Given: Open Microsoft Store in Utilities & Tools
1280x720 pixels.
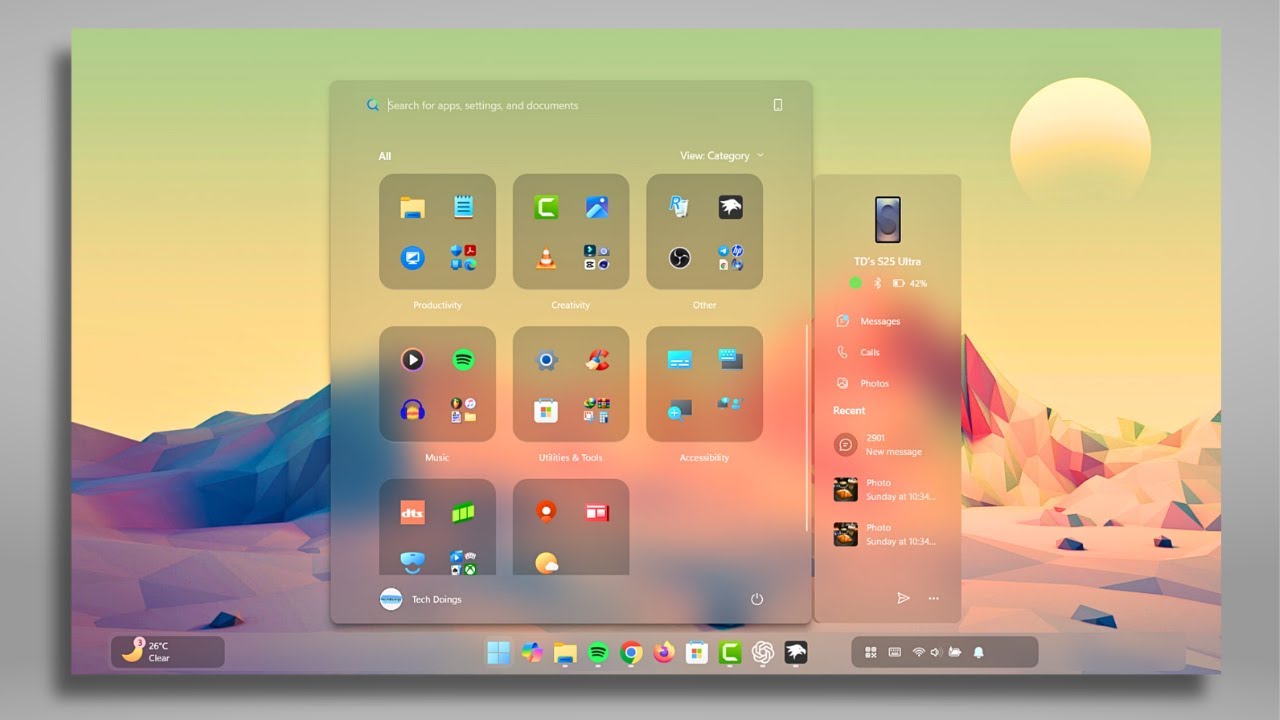Looking at the screenshot, I should 546,410.
